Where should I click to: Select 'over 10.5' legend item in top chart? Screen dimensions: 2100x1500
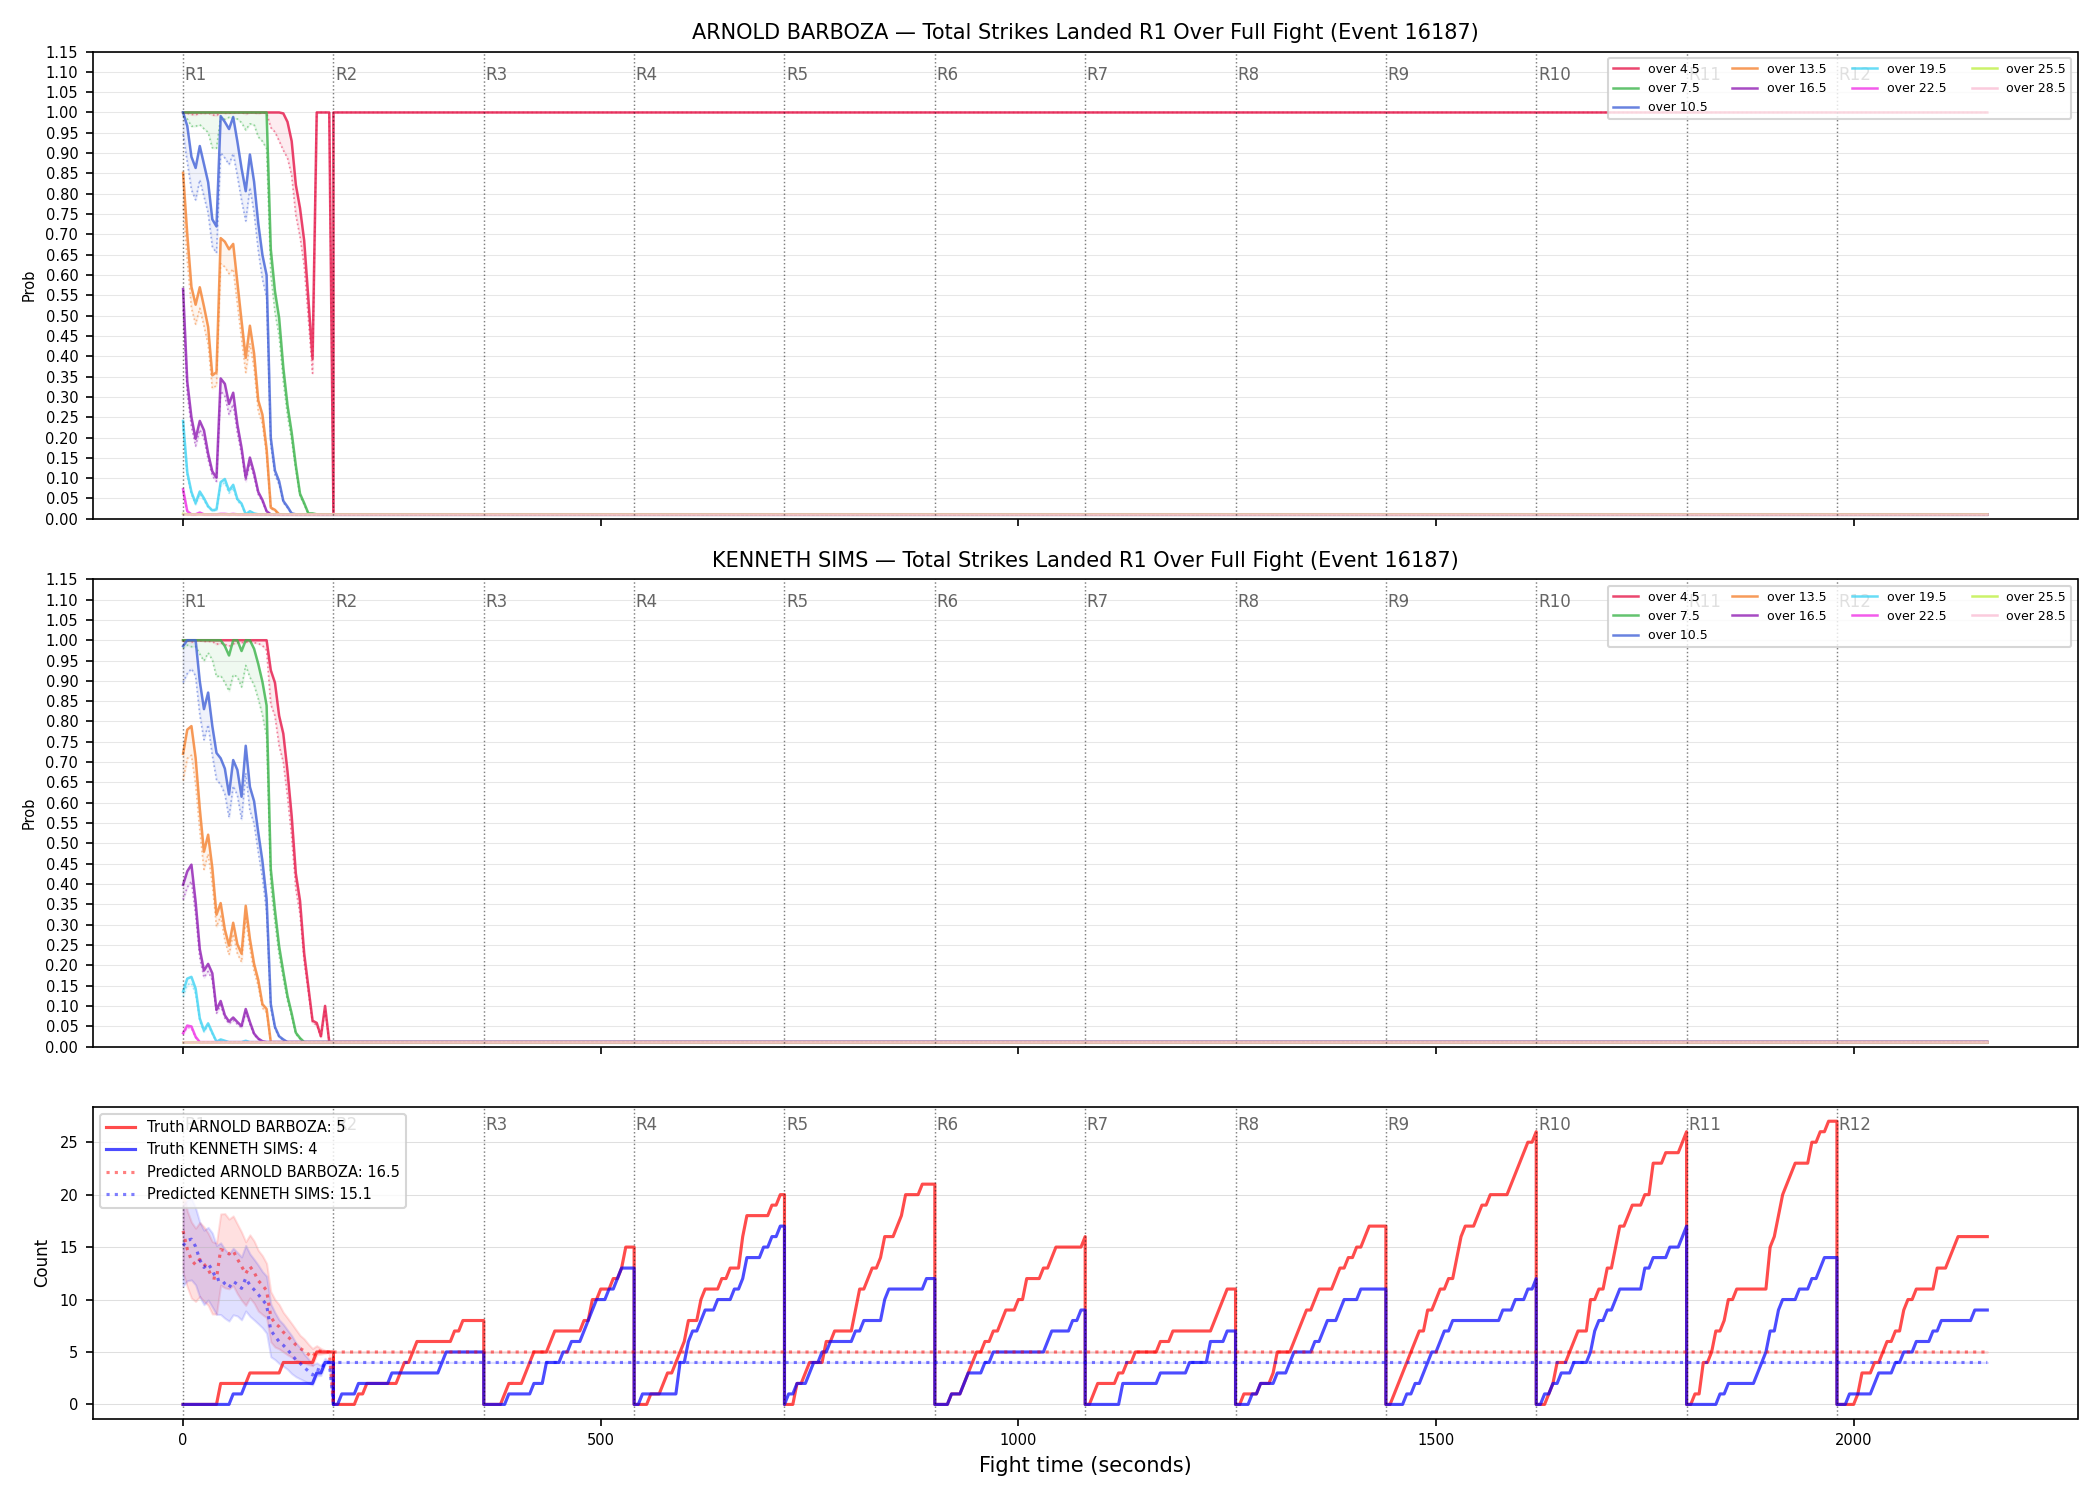[x=1660, y=107]
